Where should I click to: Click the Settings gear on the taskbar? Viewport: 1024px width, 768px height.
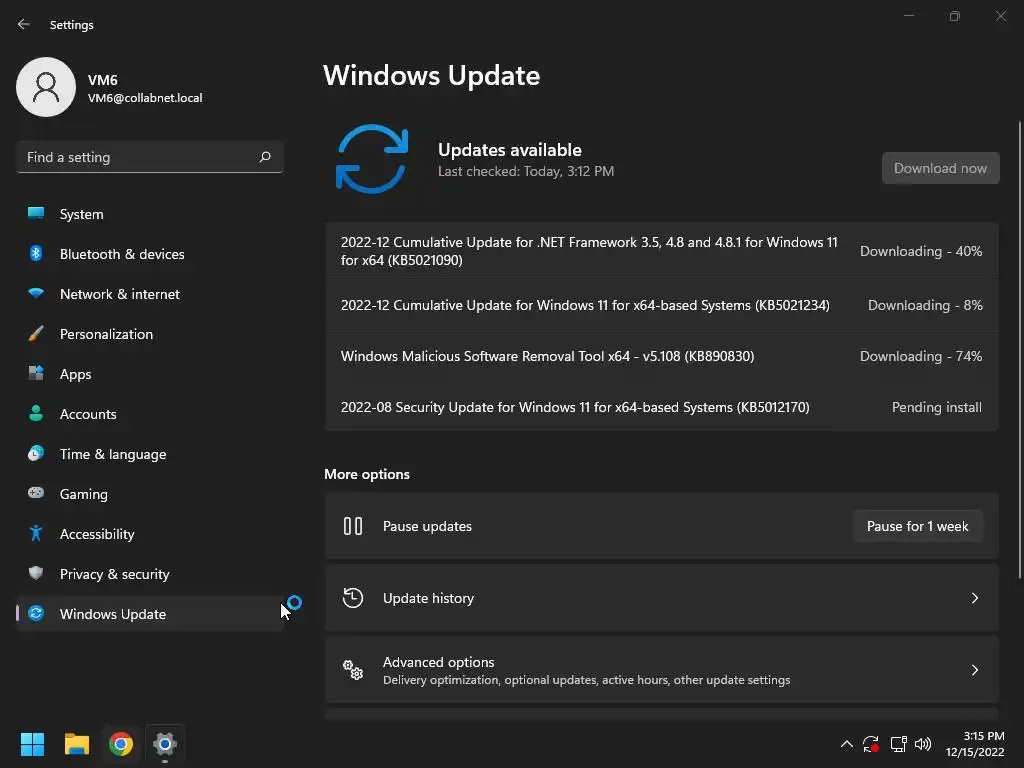click(x=165, y=744)
